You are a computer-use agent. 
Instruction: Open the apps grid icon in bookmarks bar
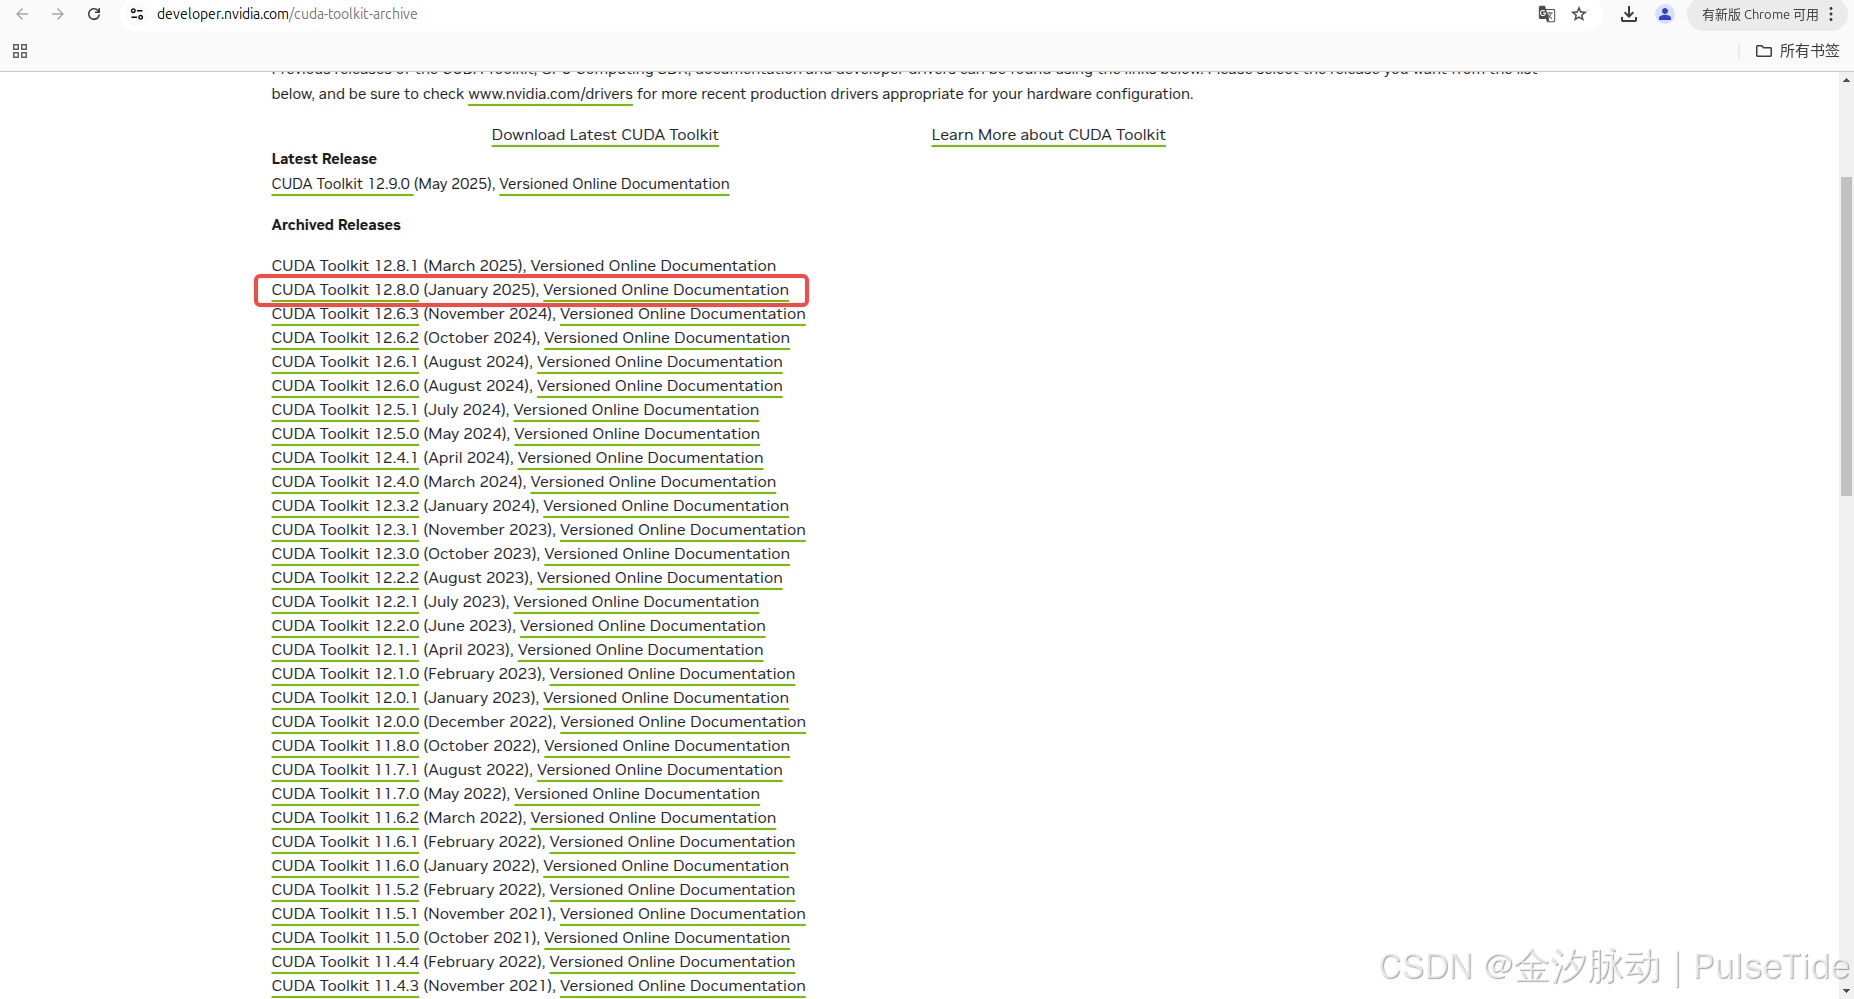pyautogui.click(x=20, y=51)
